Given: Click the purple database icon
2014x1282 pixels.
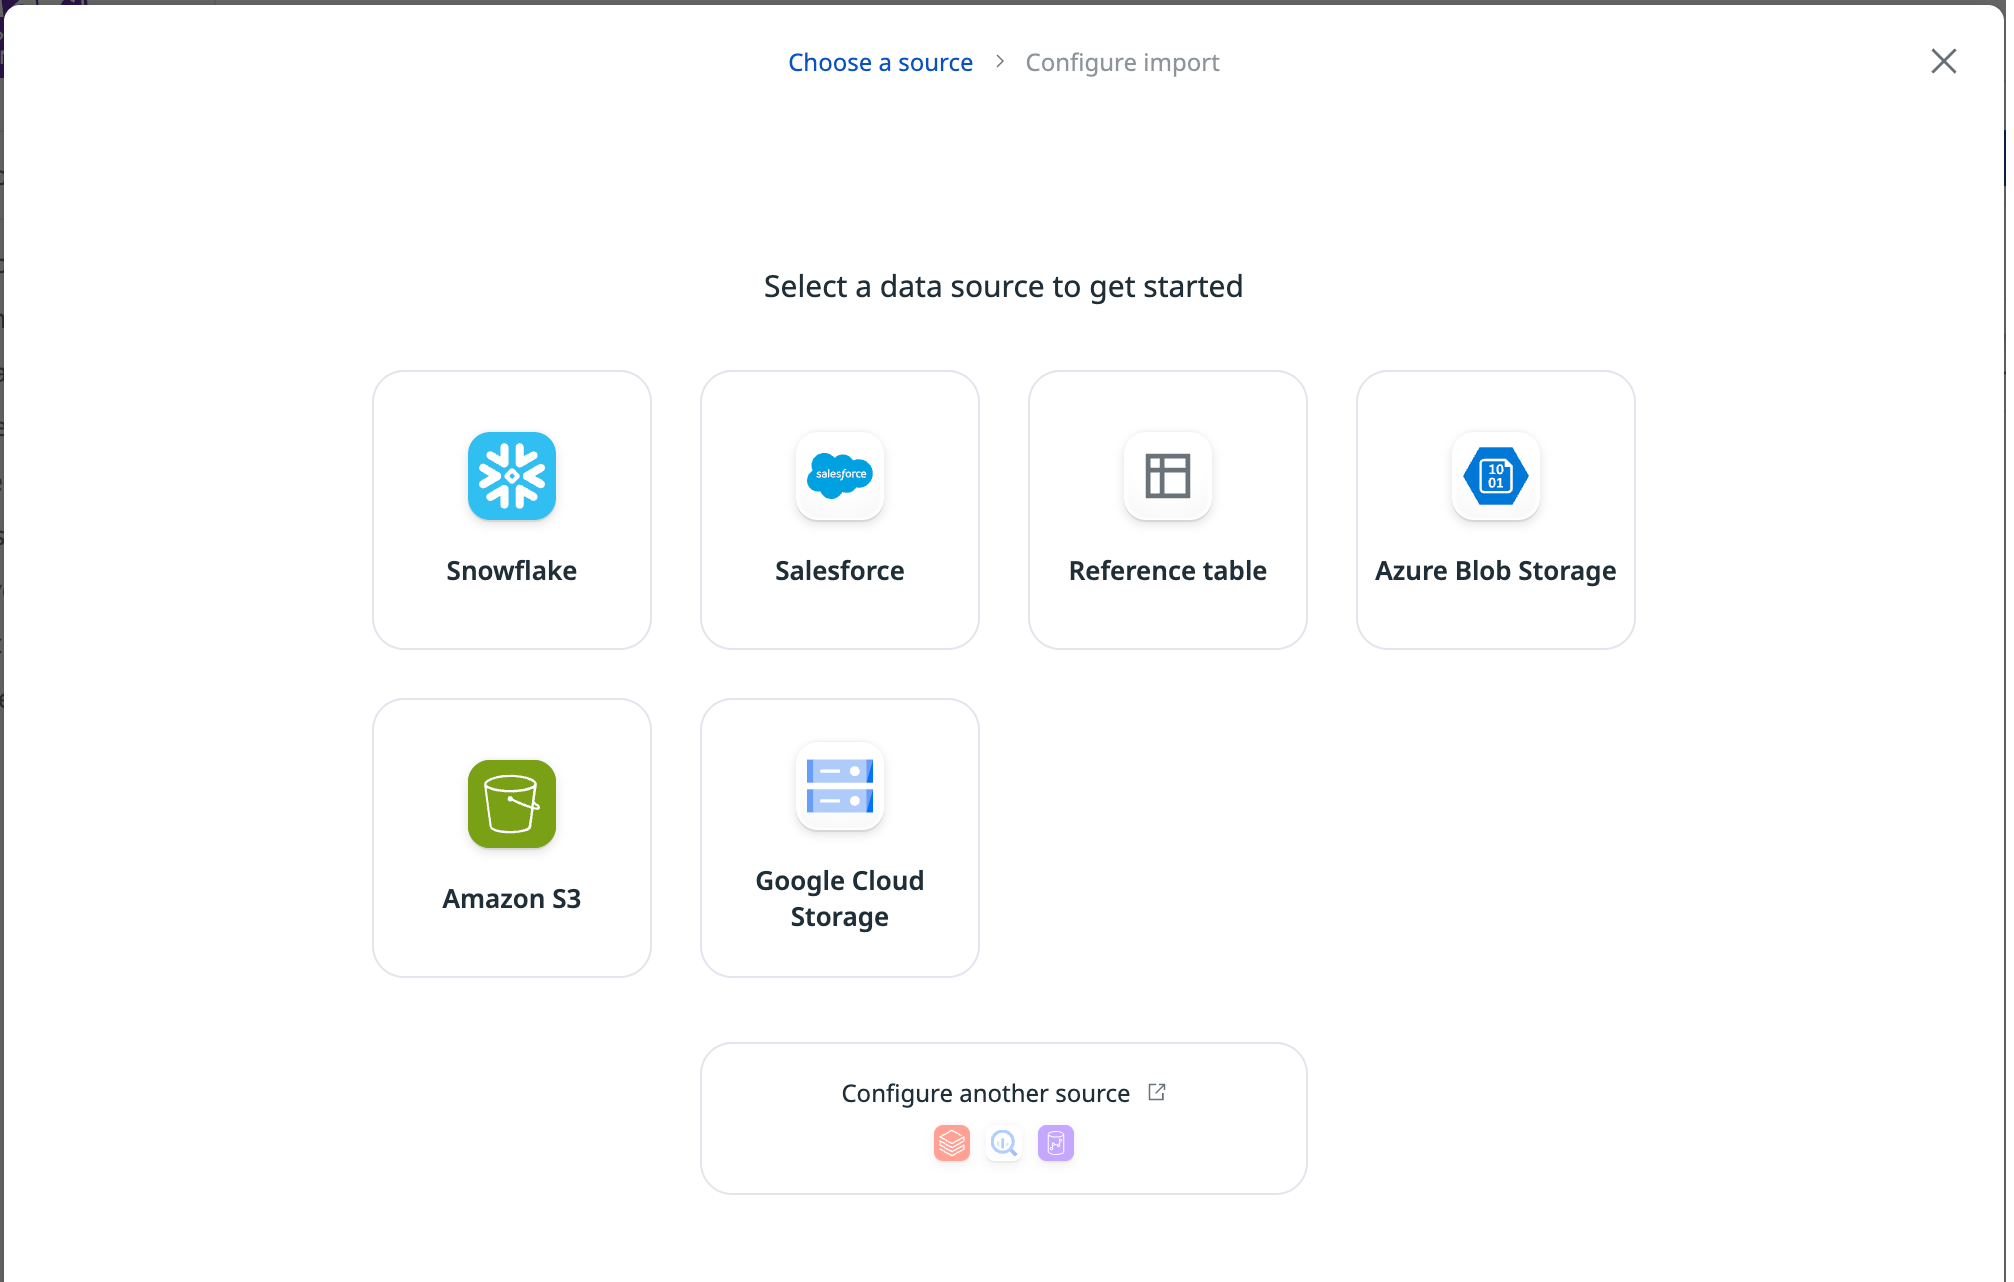Looking at the screenshot, I should pyautogui.click(x=1055, y=1143).
